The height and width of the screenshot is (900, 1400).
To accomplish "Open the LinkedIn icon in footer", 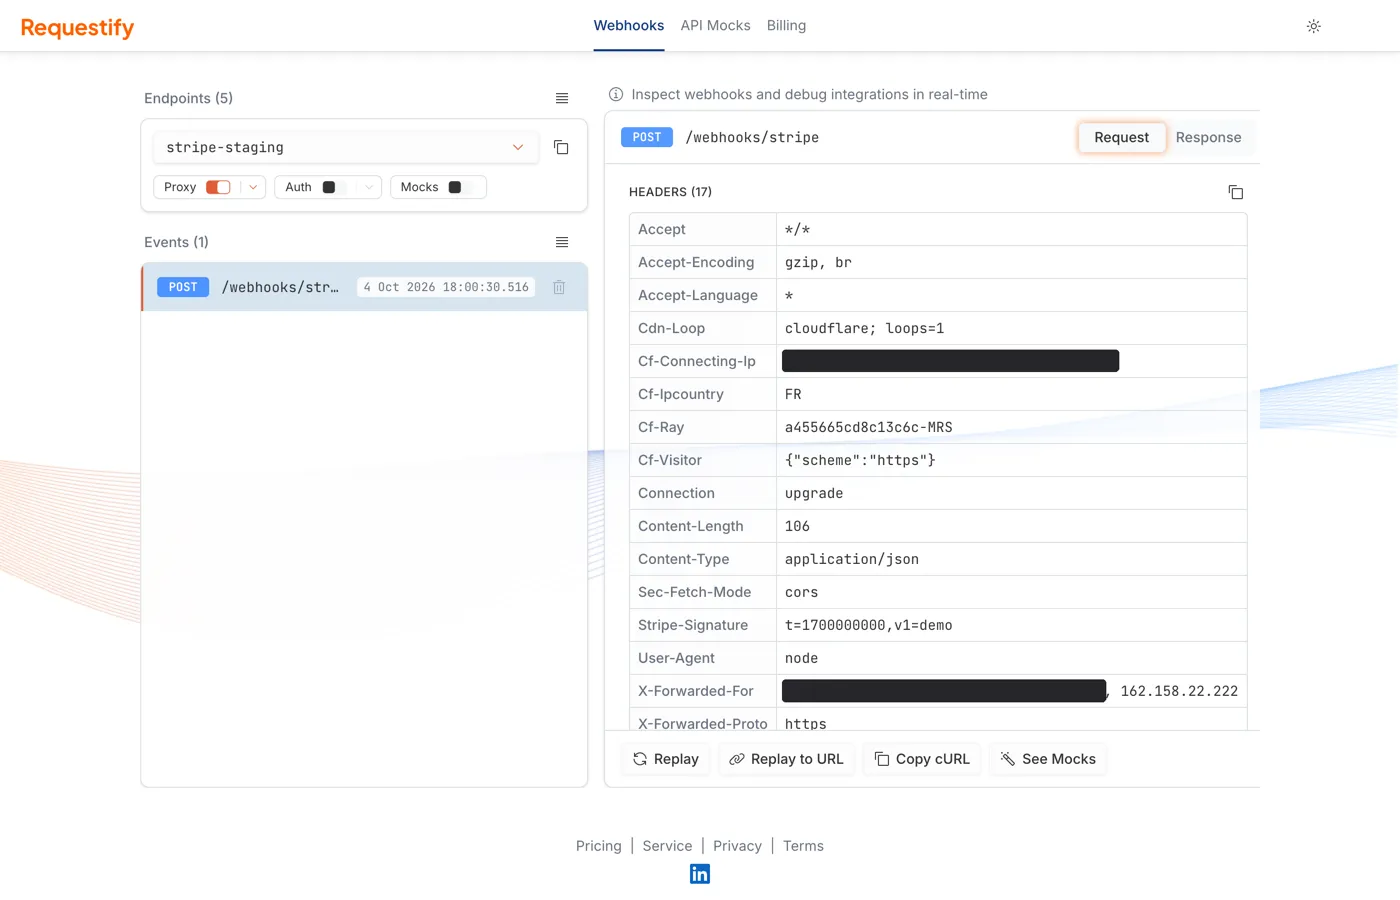I will coord(700,874).
